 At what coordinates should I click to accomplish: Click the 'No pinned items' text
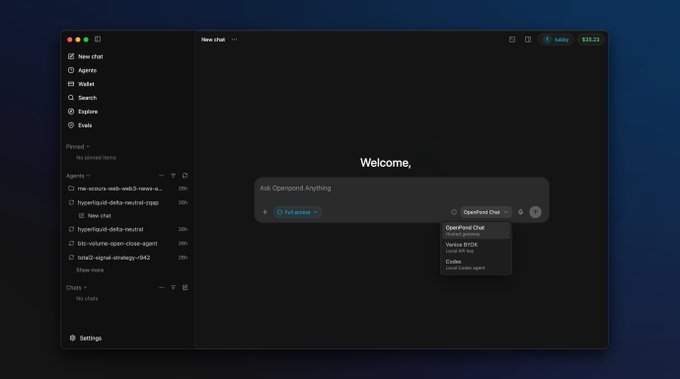[96, 158]
